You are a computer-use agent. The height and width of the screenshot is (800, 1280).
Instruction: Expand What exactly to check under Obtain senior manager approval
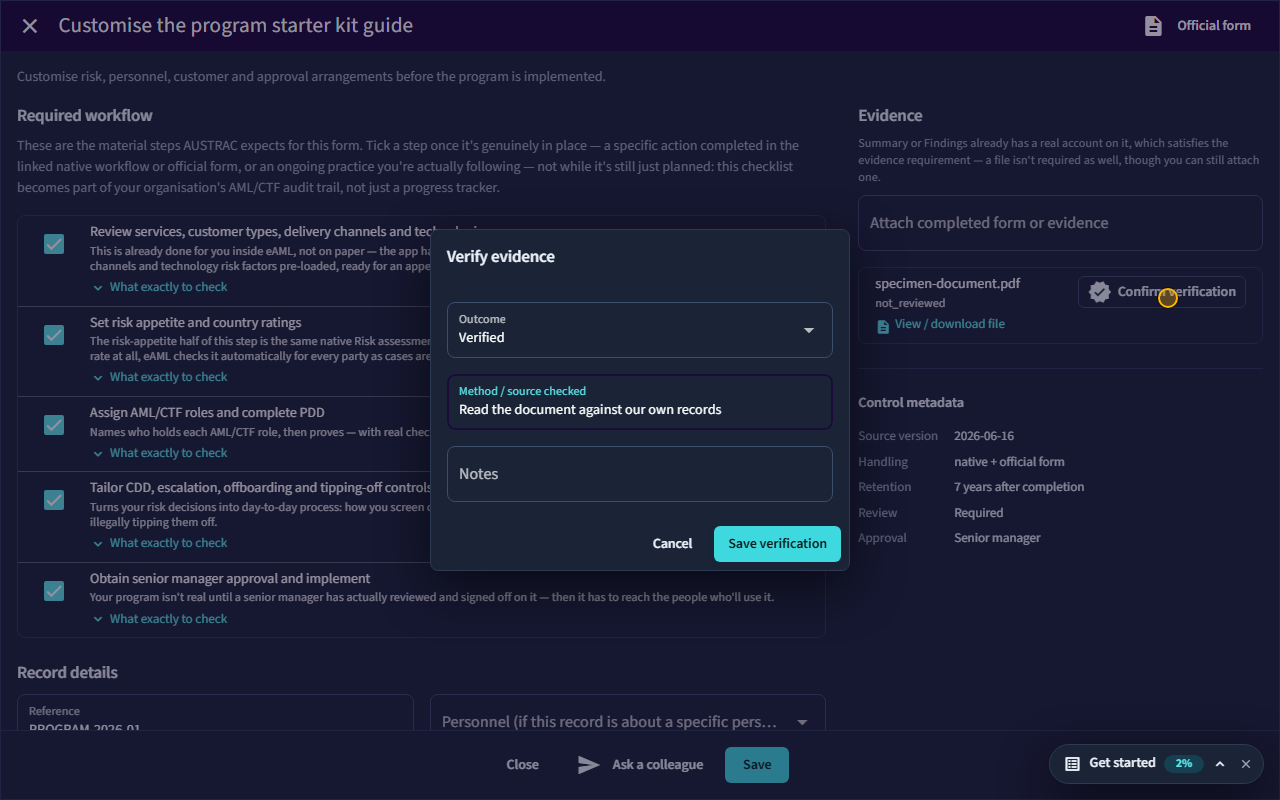click(160, 619)
